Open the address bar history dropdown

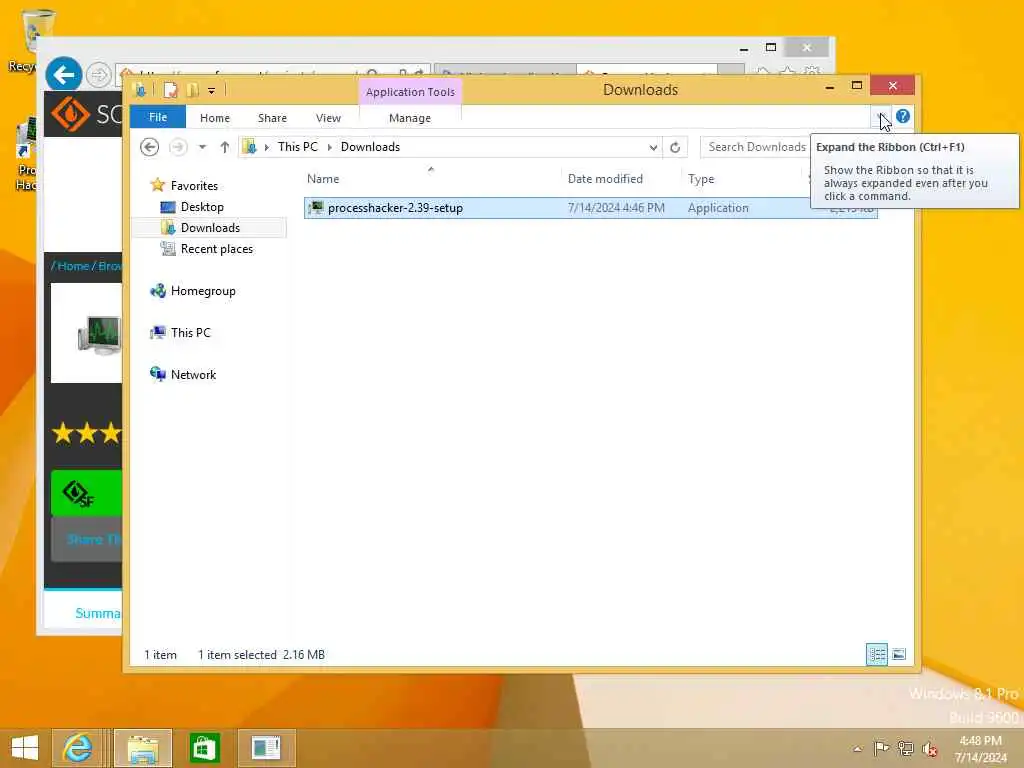tap(653, 148)
